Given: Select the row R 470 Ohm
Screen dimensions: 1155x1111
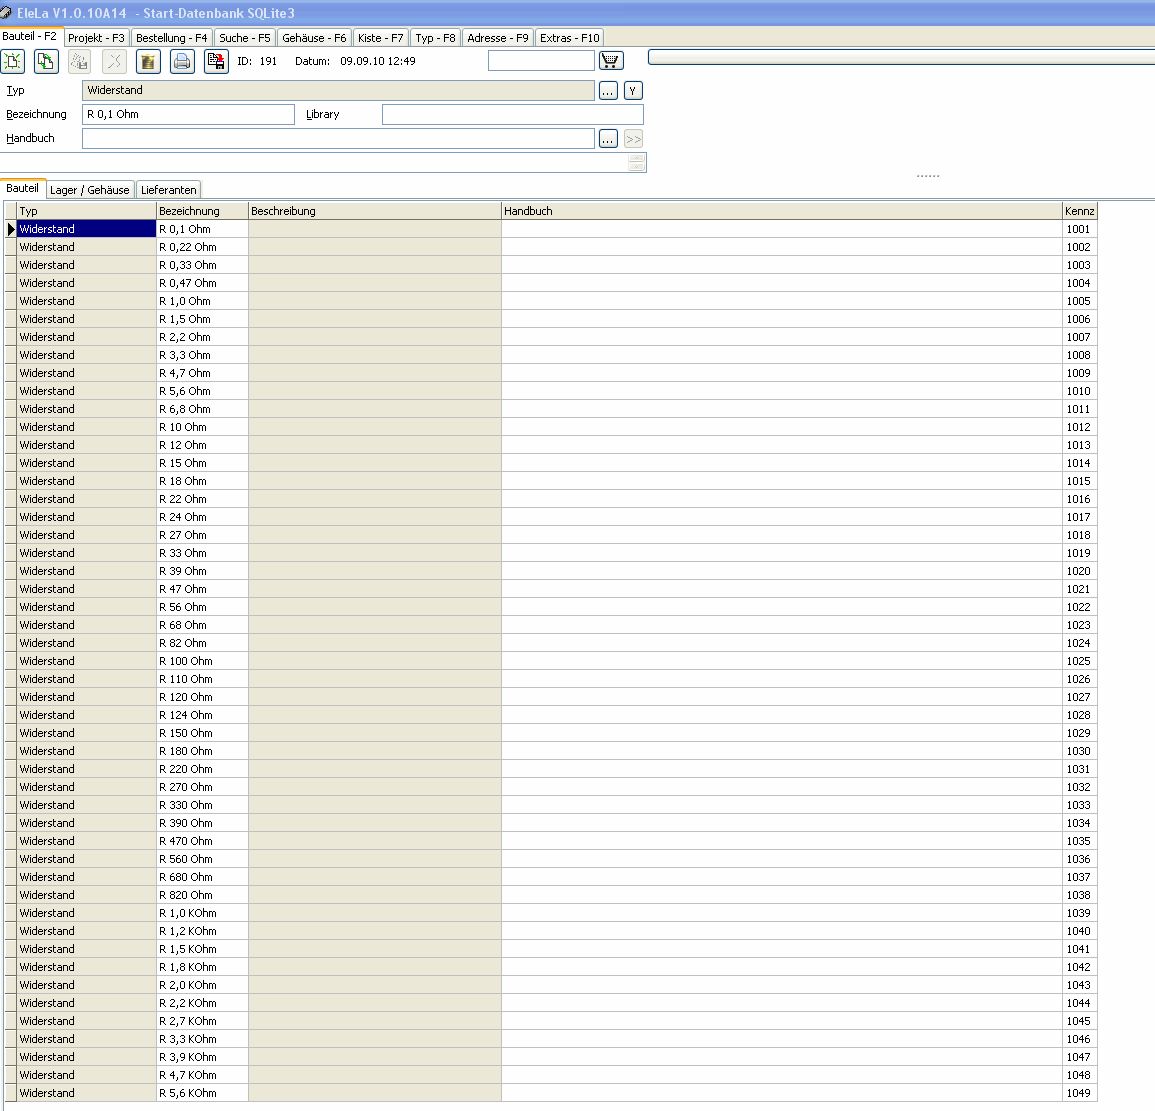Looking at the screenshot, I should 551,841.
